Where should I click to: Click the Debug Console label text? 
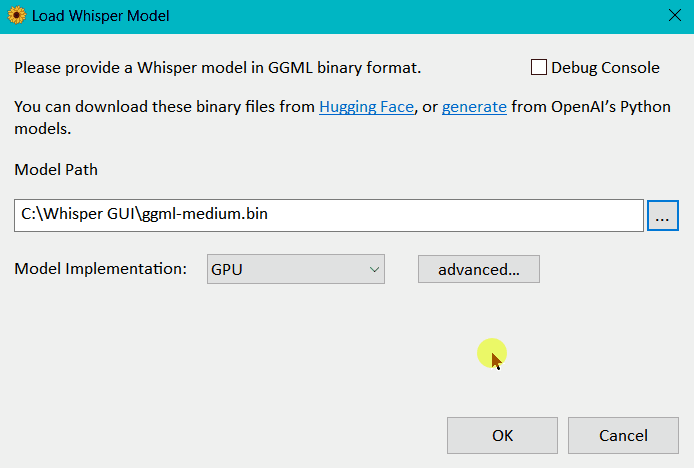(x=605, y=68)
